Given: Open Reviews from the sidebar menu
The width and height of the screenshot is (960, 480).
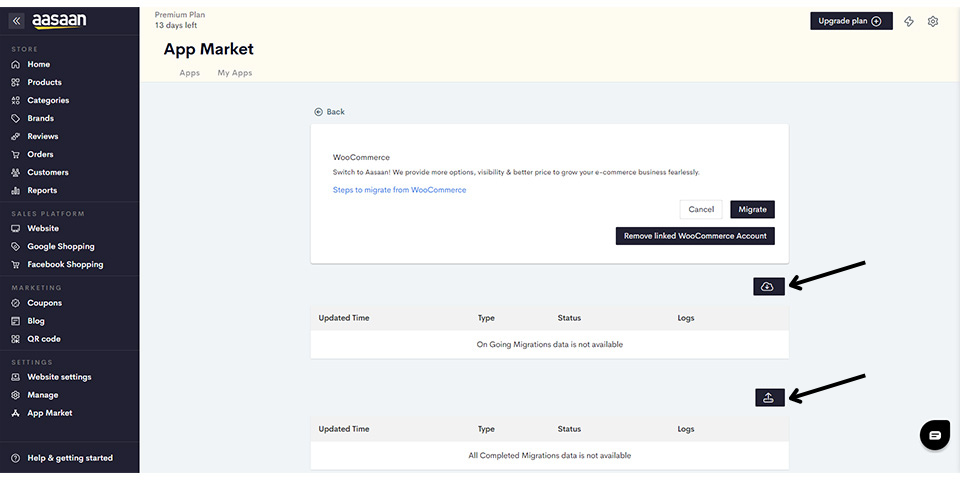Looking at the screenshot, I should [x=43, y=137].
